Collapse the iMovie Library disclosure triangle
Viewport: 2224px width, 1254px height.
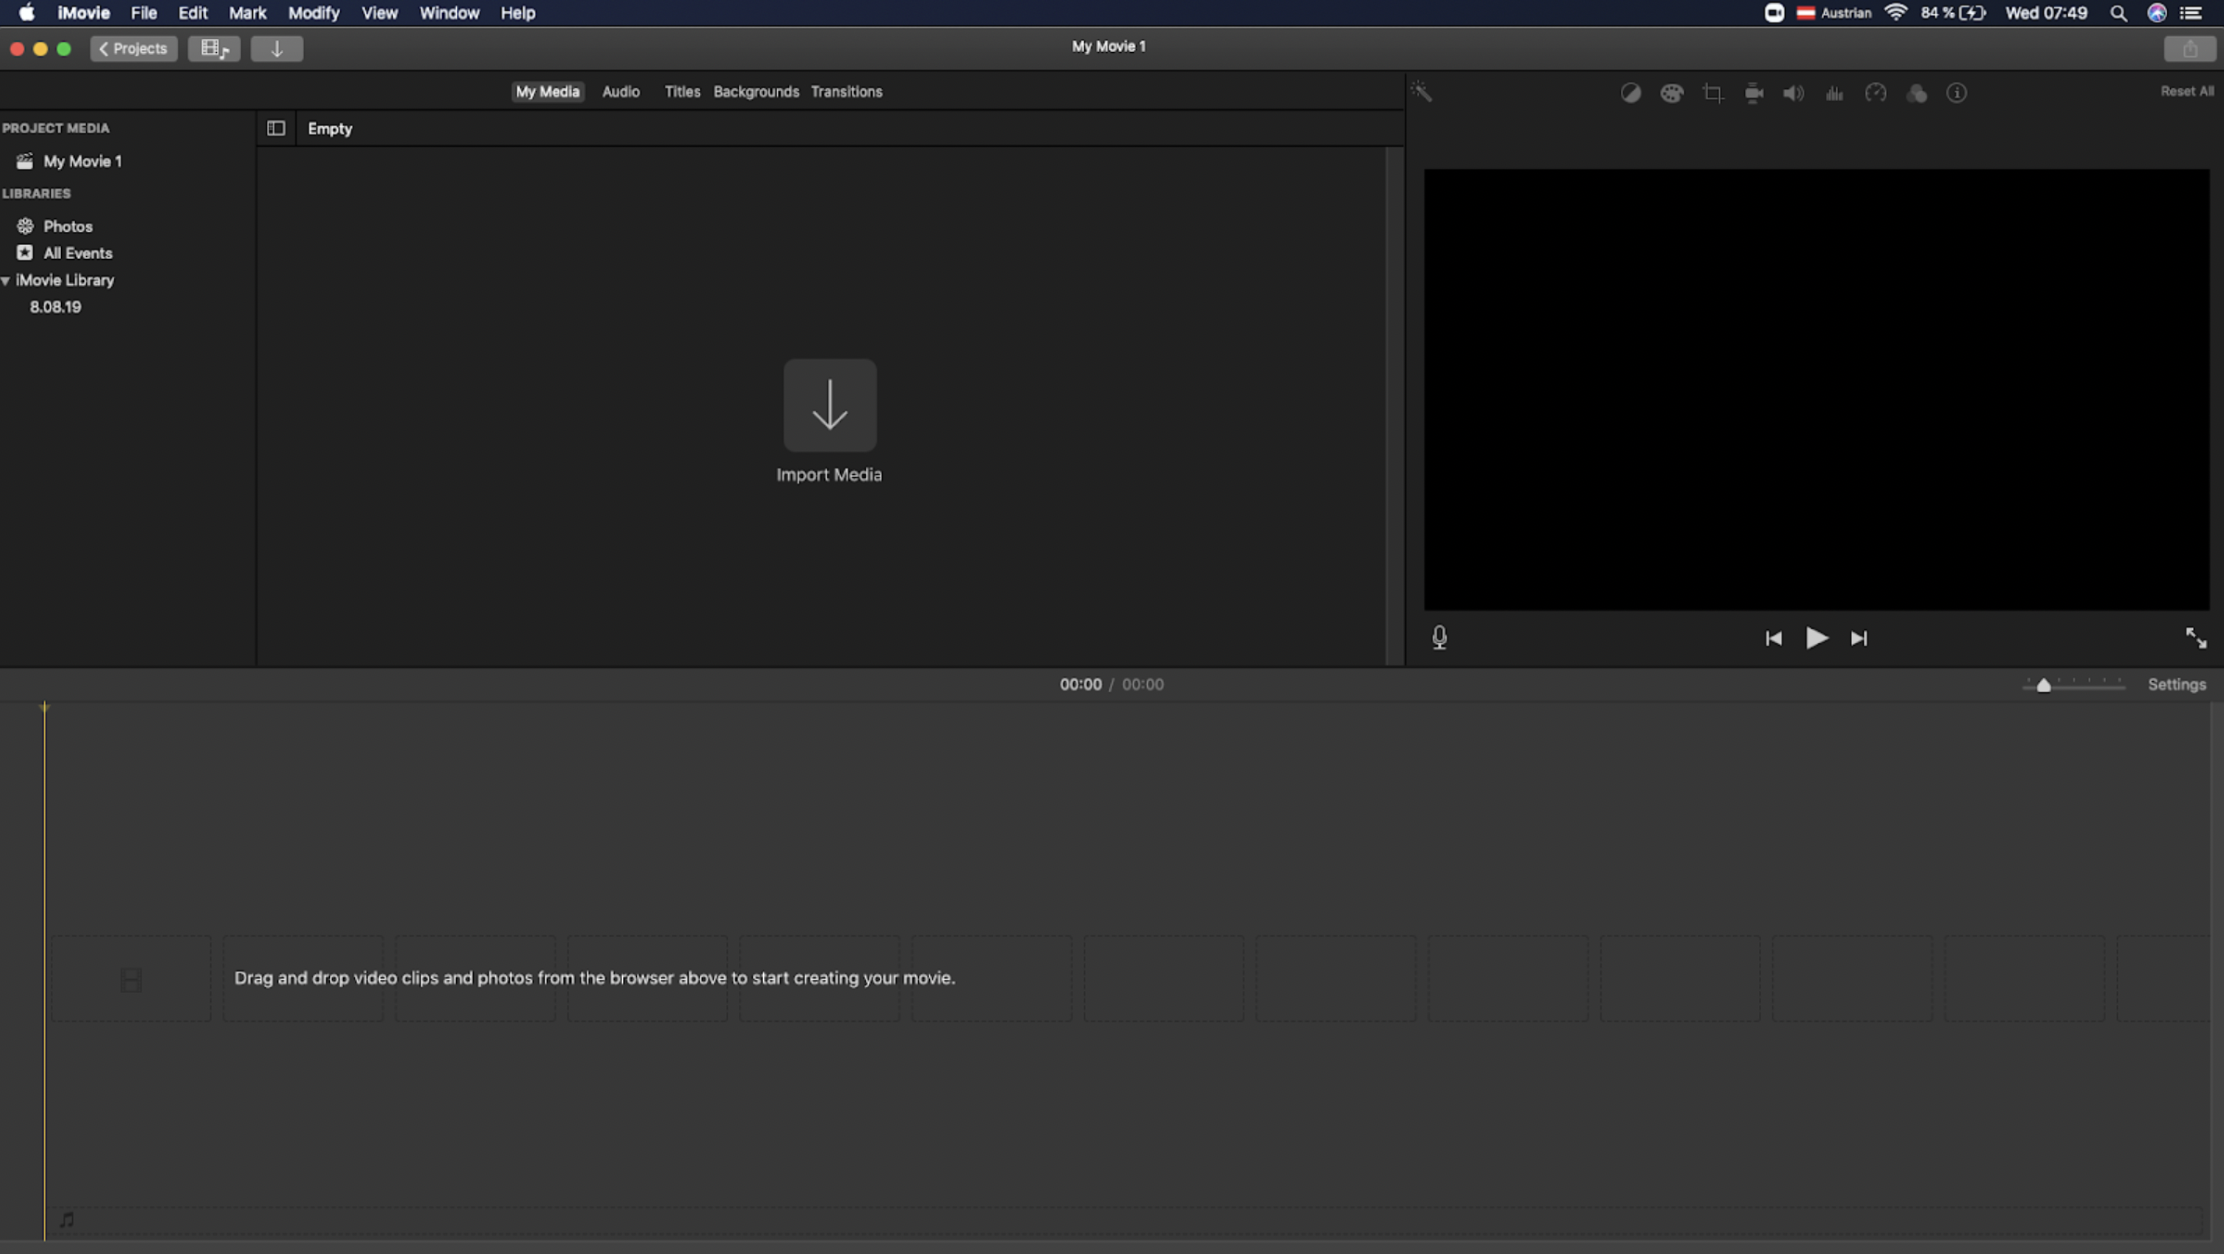click(x=6, y=280)
